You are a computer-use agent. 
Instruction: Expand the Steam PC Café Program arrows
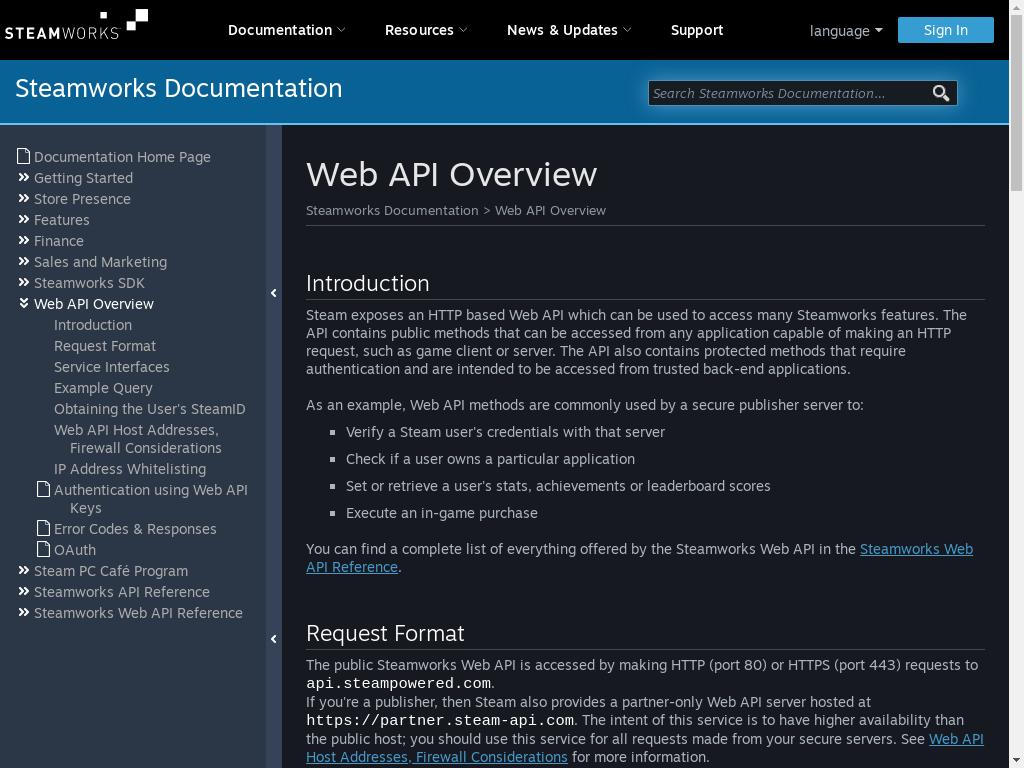[x=24, y=570]
